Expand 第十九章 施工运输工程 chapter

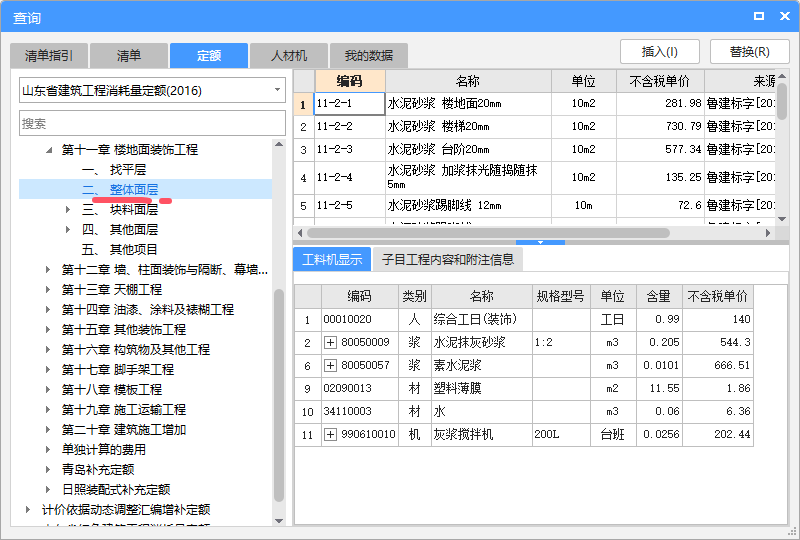coord(47,409)
